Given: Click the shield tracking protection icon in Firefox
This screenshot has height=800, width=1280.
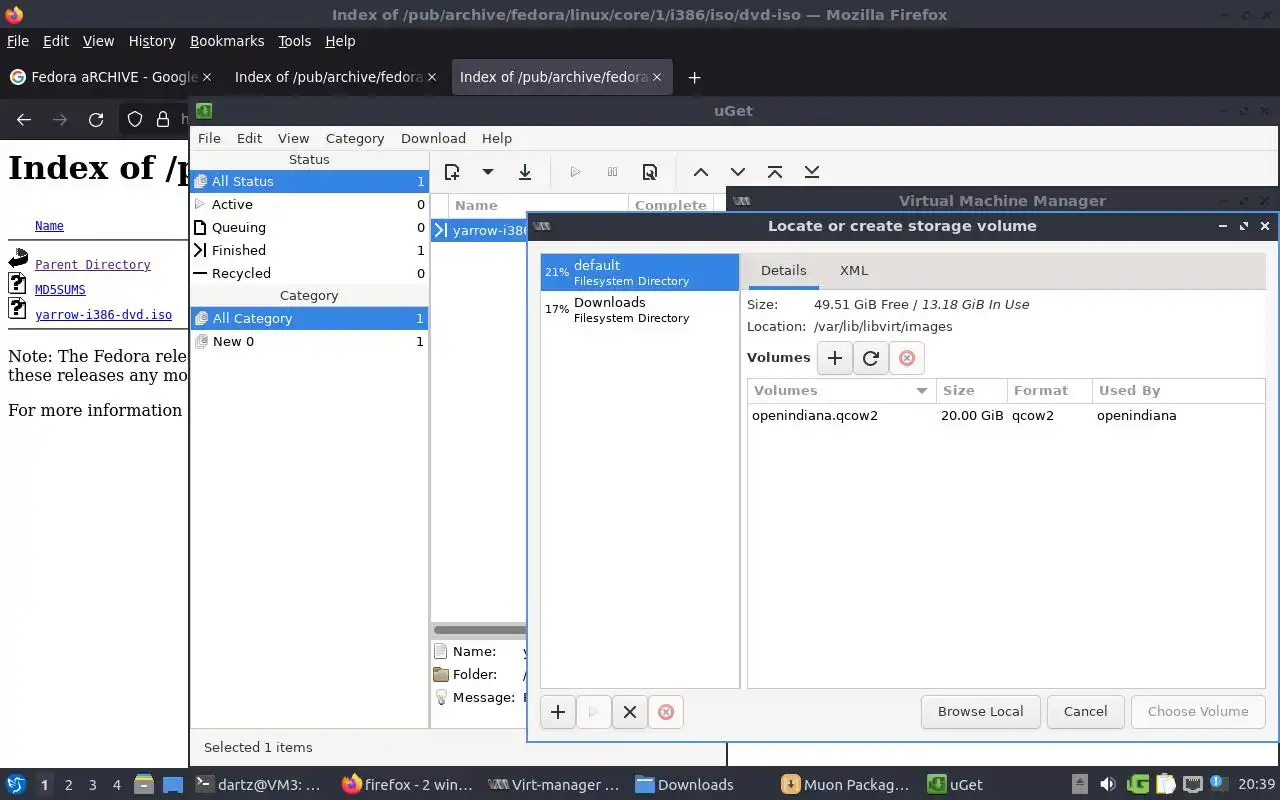Looking at the screenshot, I should (135, 120).
